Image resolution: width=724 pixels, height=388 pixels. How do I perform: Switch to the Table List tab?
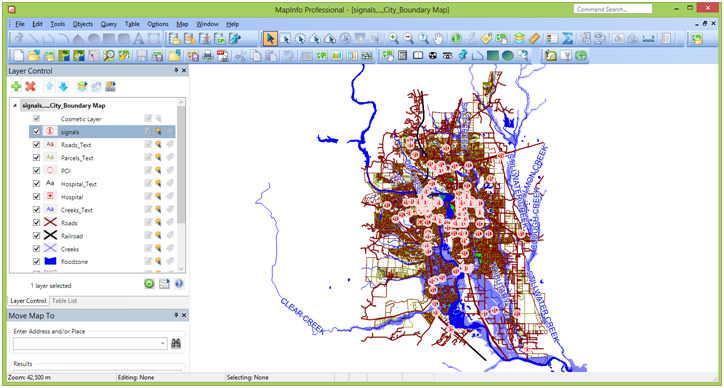point(65,301)
